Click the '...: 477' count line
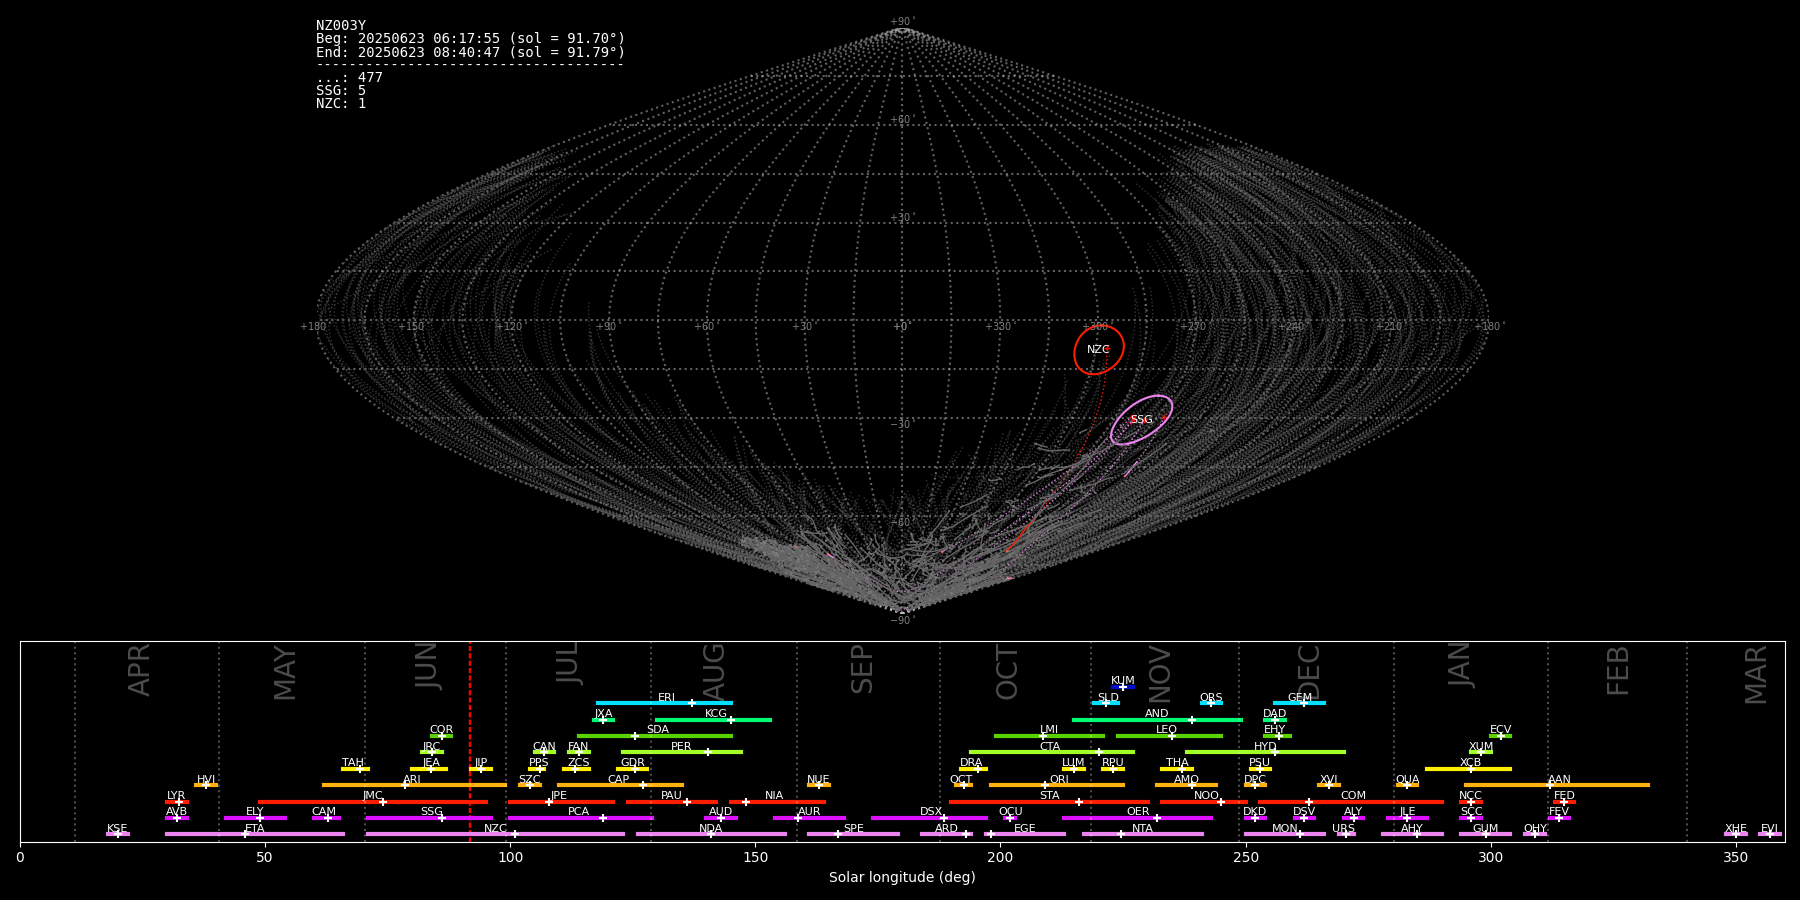This screenshot has width=1800, height=900. 349,78
